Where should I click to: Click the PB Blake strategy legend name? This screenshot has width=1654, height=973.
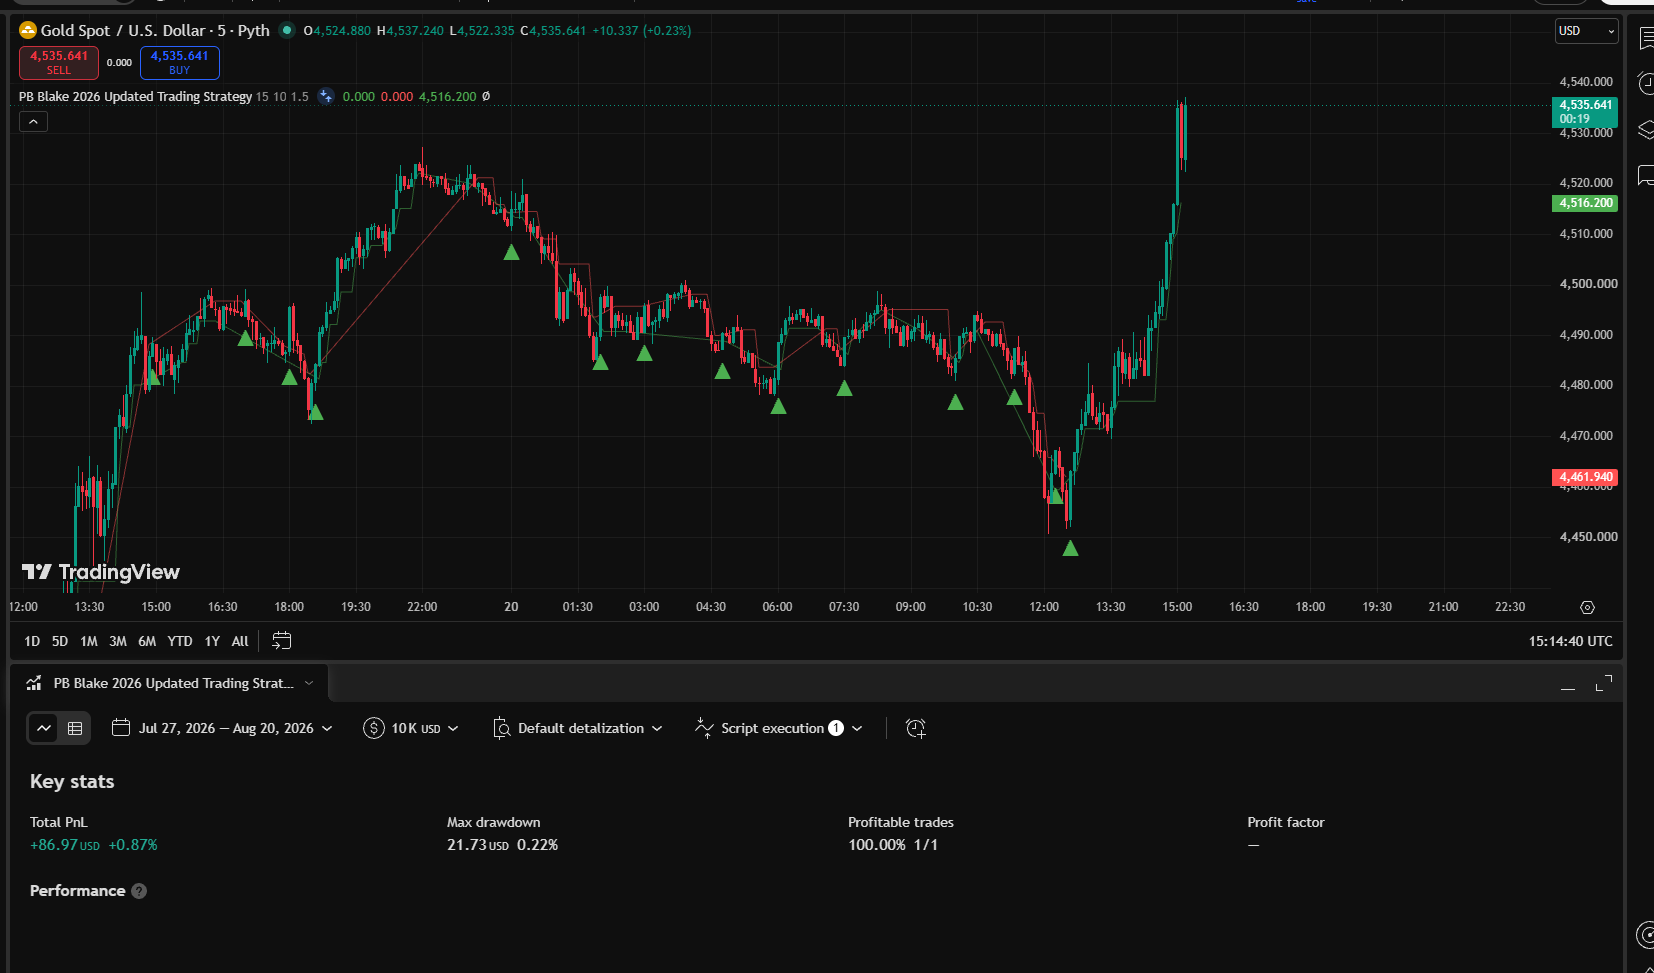click(x=135, y=96)
